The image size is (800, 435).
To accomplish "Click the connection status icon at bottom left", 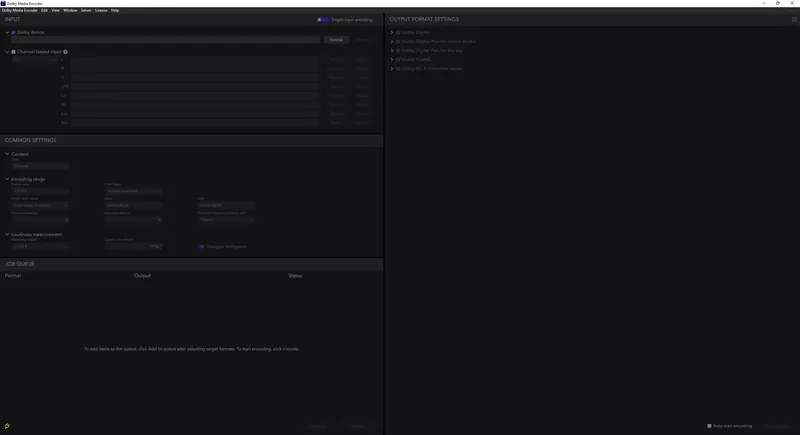I will click(x=7, y=426).
